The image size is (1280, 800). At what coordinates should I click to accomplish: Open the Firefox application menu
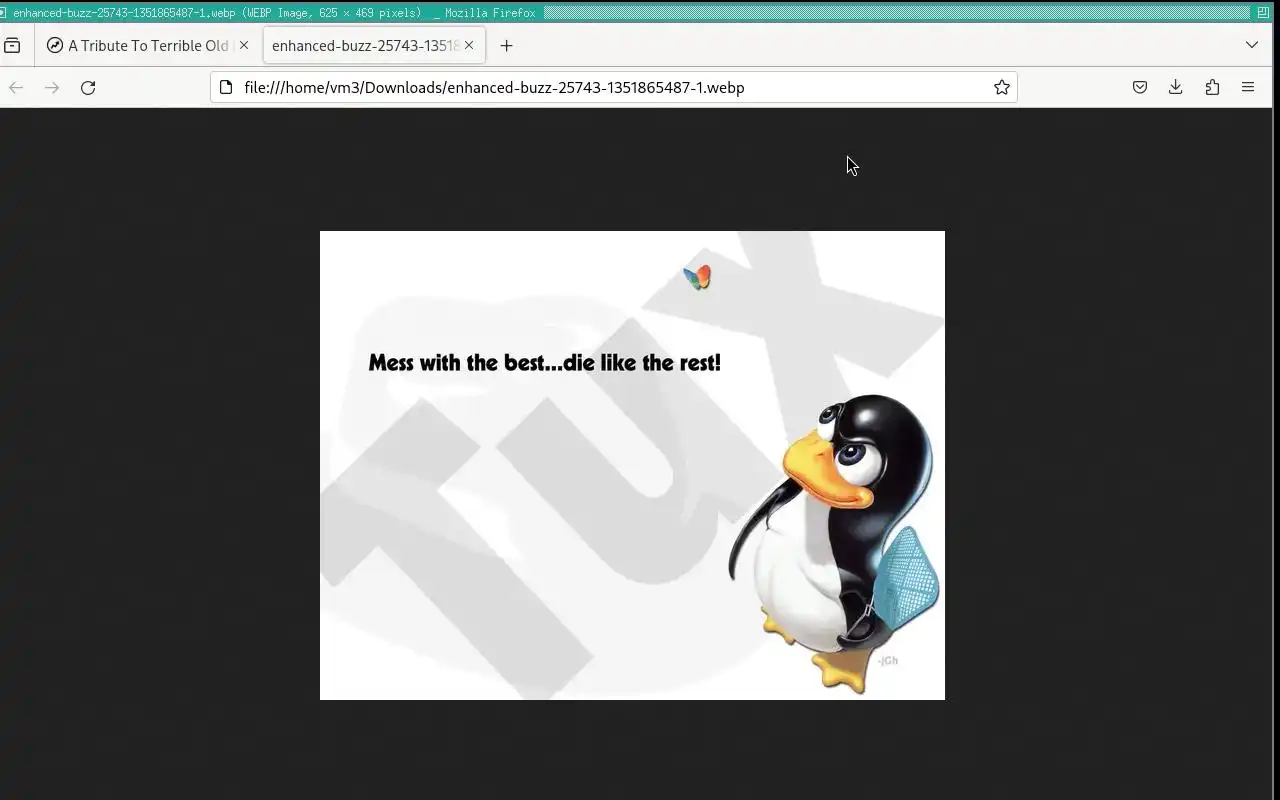pyautogui.click(x=1248, y=87)
